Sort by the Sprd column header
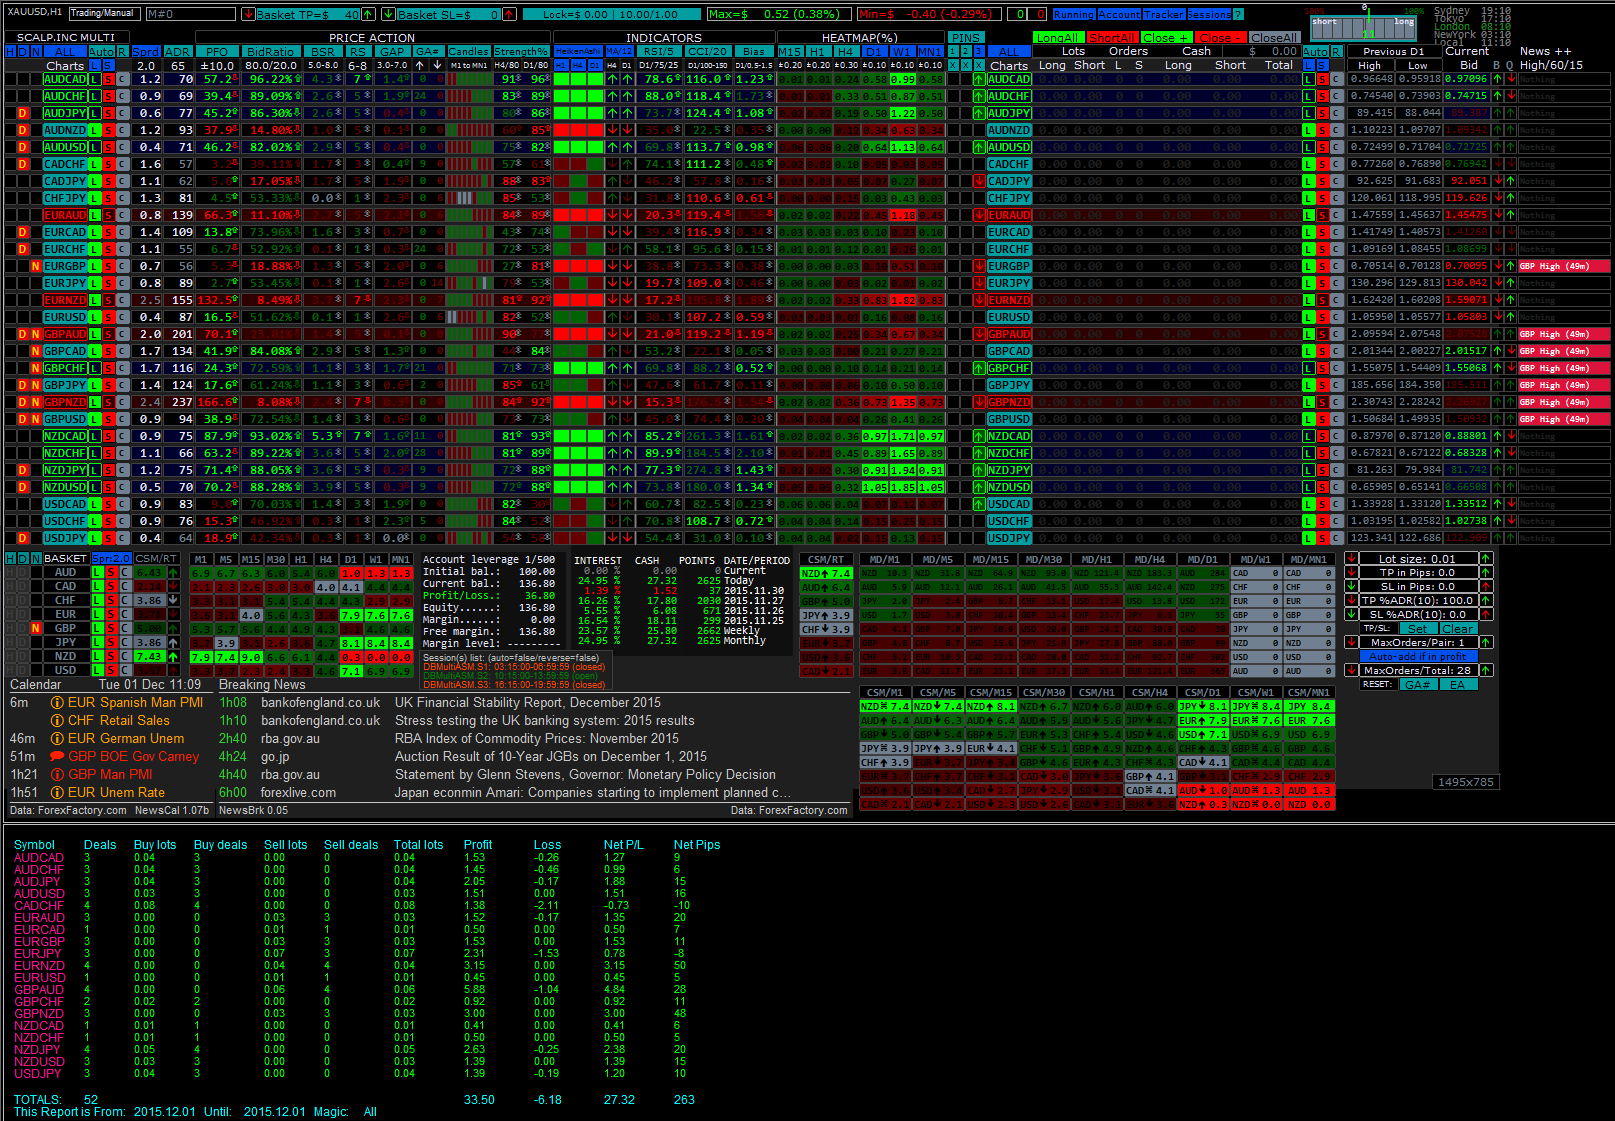 146,51
